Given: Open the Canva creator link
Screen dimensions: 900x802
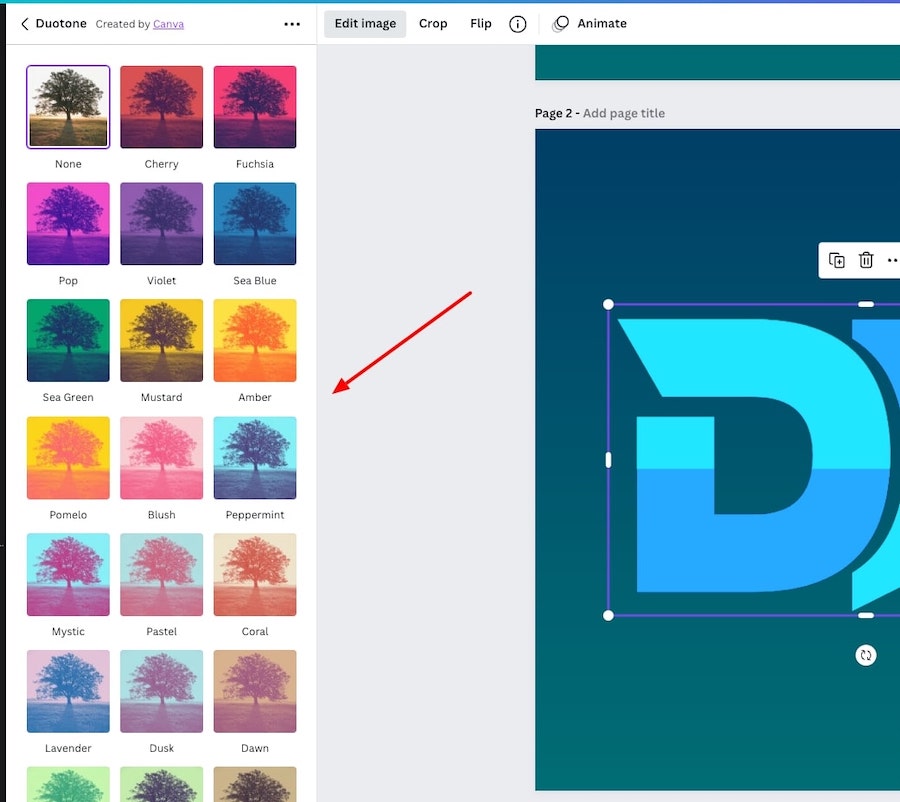Looking at the screenshot, I should point(168,24).
